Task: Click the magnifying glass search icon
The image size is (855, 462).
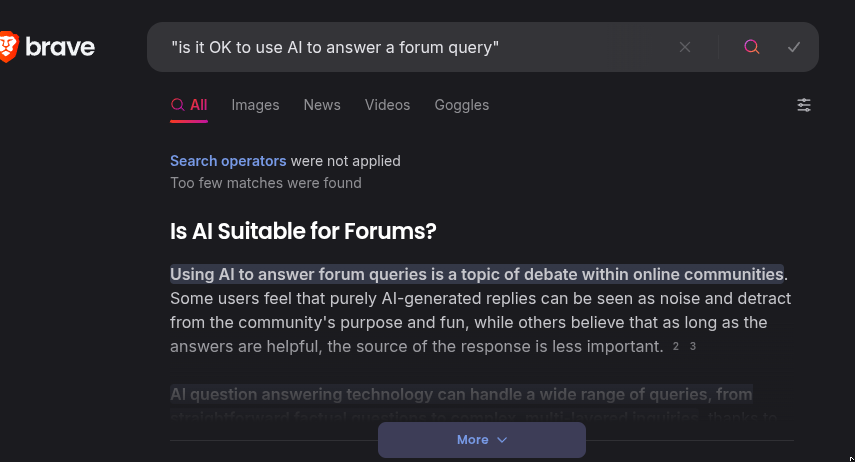Action: tap(752, 47)
